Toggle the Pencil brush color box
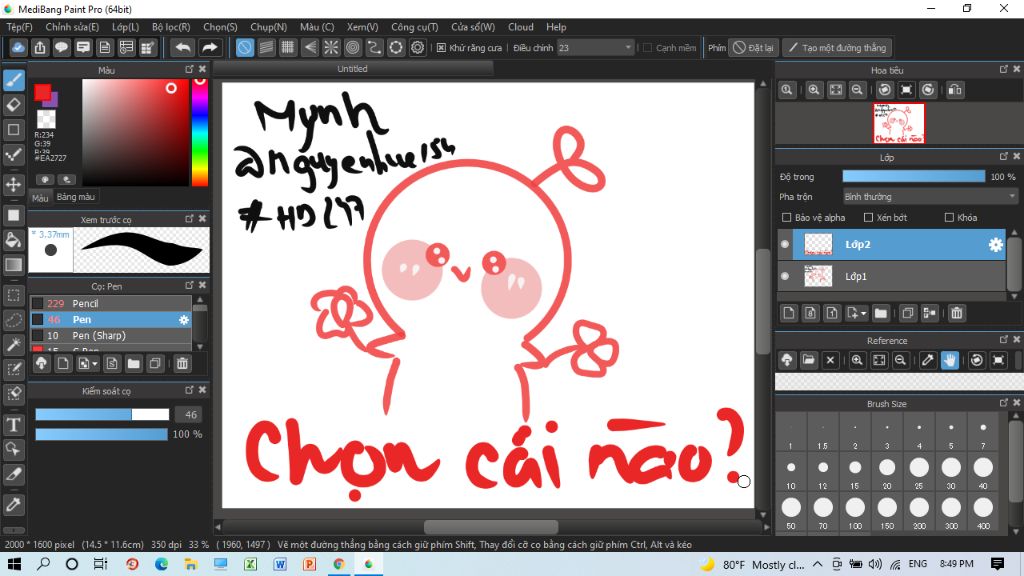Image resolution: width=1024 pixels, height=576 pixels. [38, 304]
